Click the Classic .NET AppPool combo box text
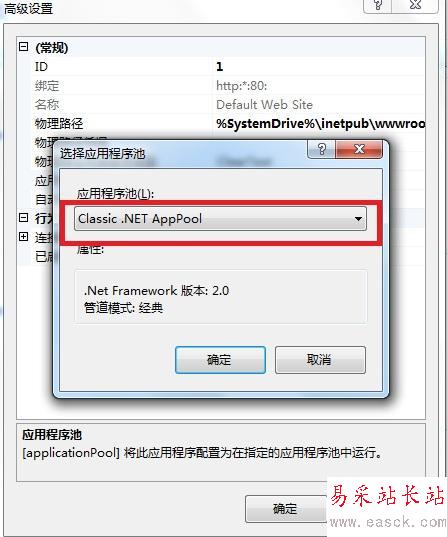447x537 pixels. coord(140,218)
